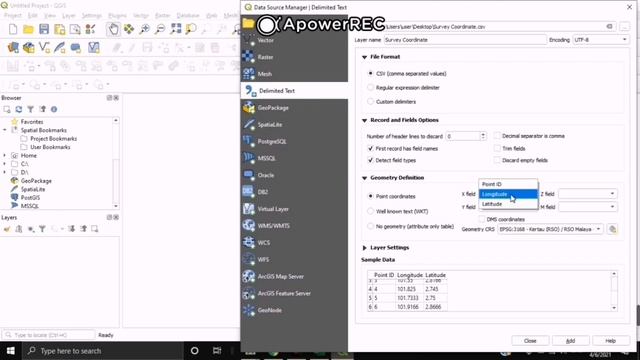640x360 pixels.
Task: Click the header lines to discard stepper
Action: point(483,136)
